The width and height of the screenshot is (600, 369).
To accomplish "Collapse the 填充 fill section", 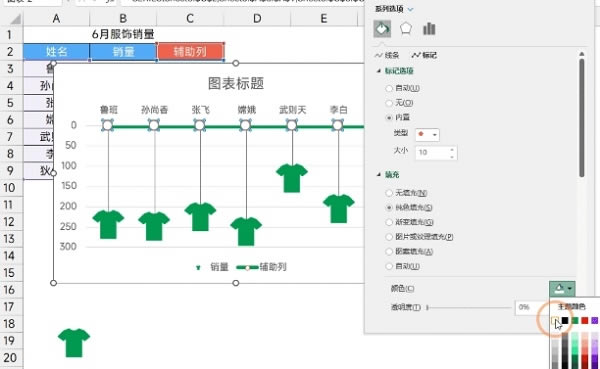I will click(379, 175).
